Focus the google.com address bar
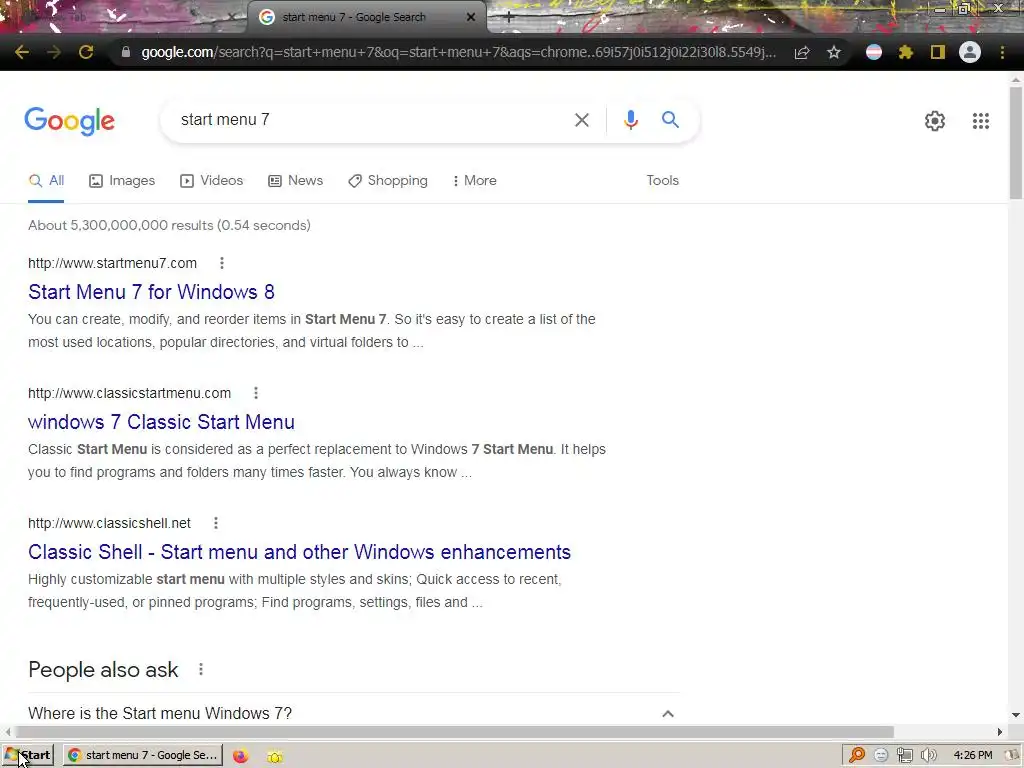Viewport: 1024px width, 768px height. click(457, 52)
